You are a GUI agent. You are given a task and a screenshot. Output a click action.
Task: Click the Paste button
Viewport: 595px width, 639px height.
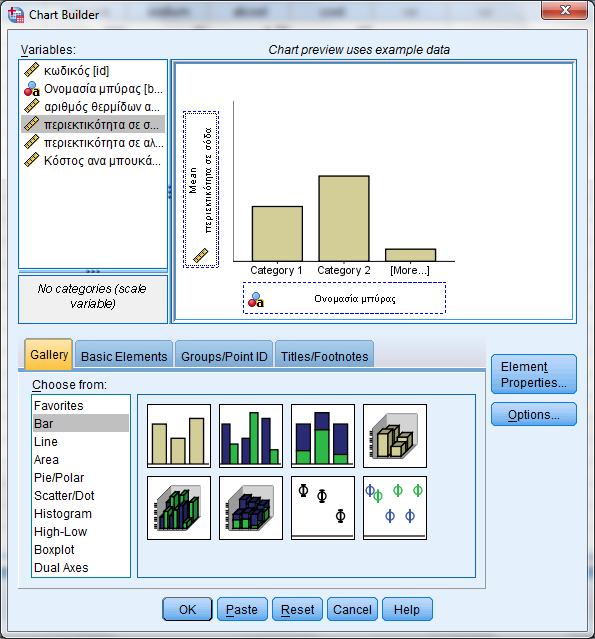(242, 609)
